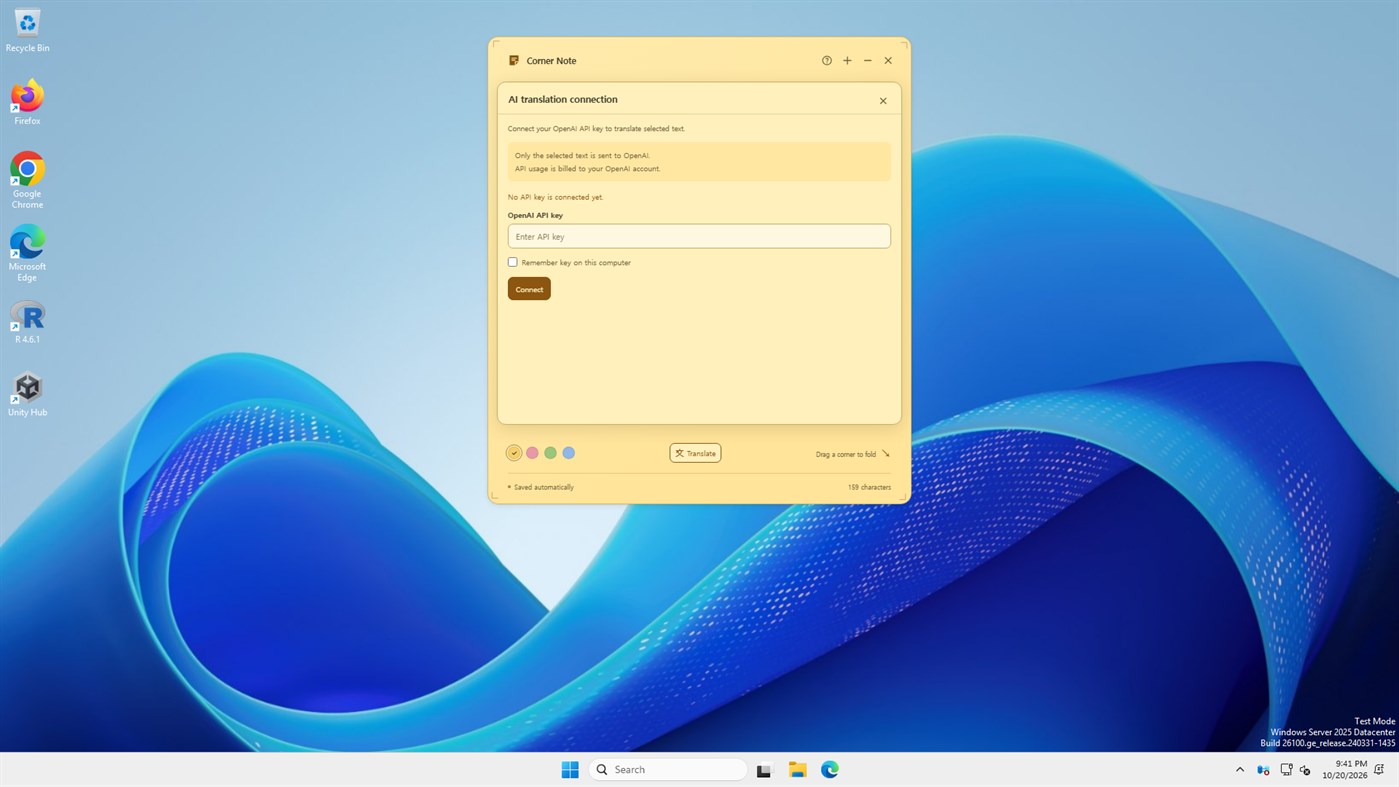Add a new note with plus icon
The image size is (1399, 787).
tap(847, 61)
